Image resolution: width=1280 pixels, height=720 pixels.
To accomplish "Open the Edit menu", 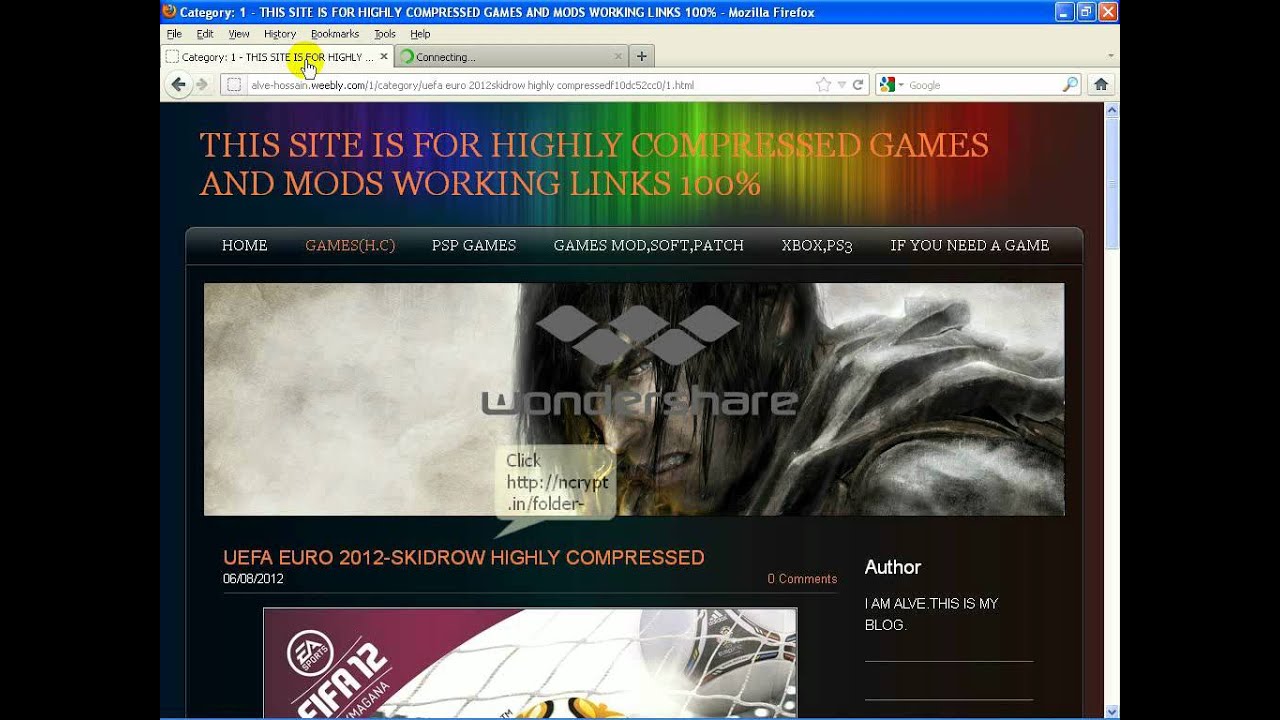I will (x=205, y=34).
